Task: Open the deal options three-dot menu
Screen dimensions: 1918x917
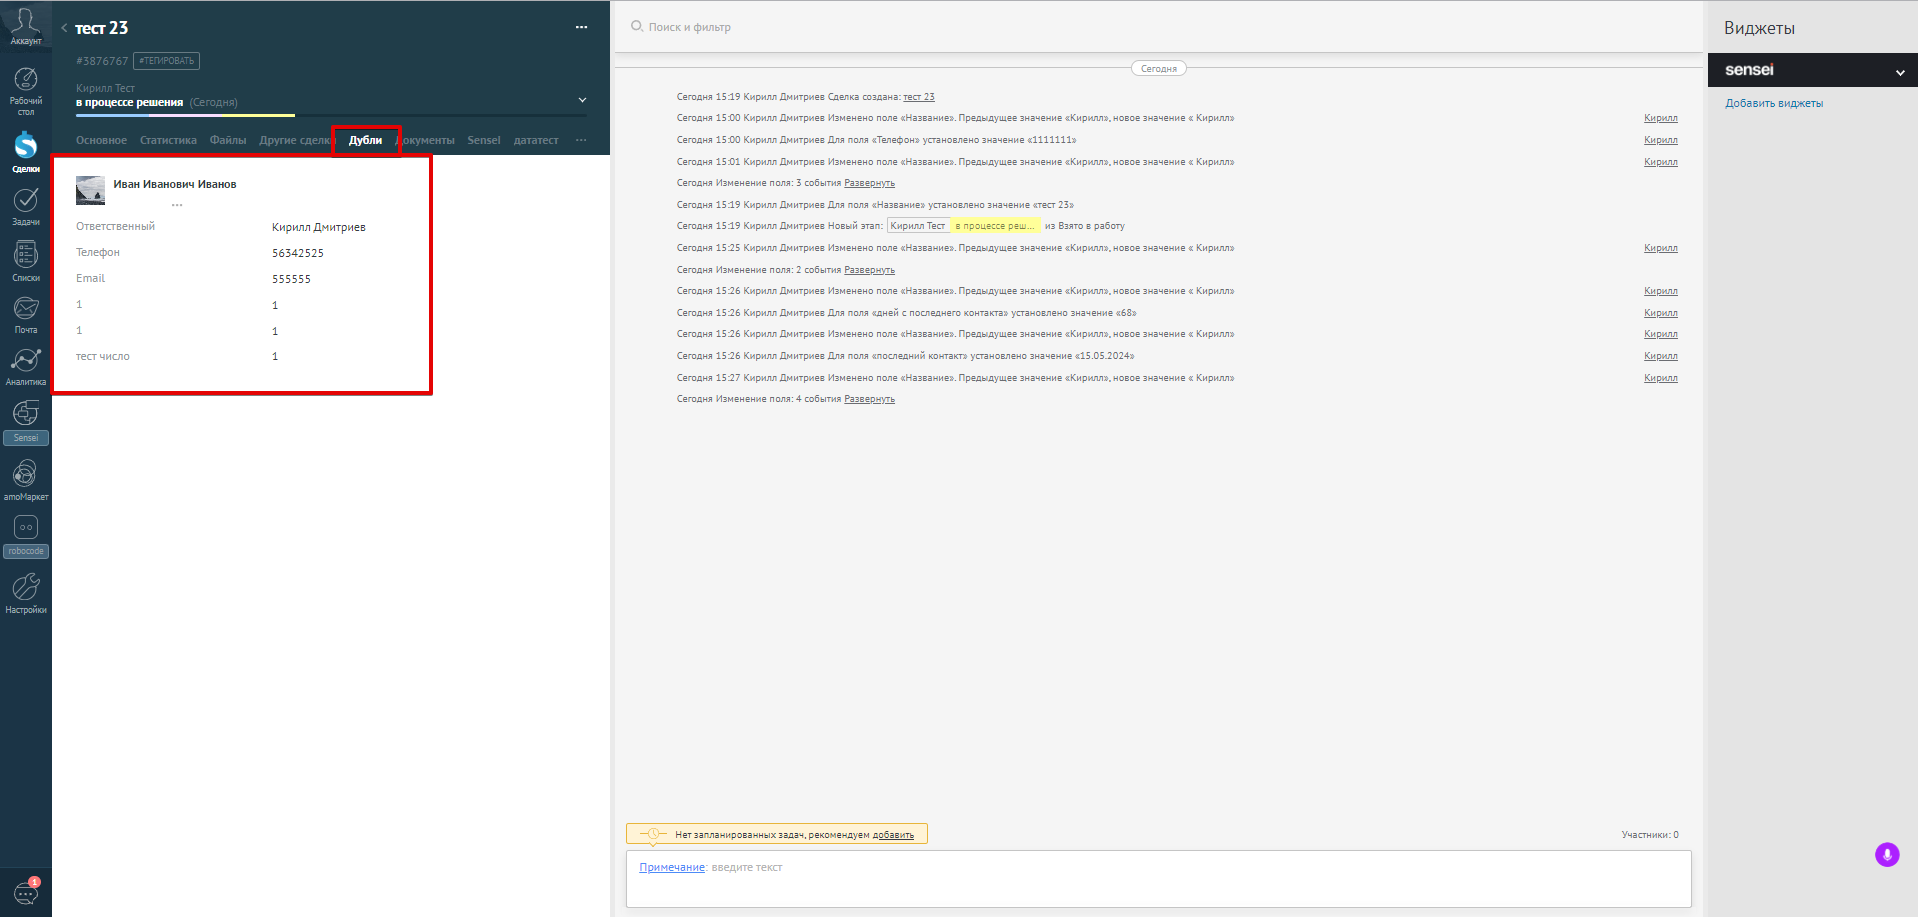Action: click(x=581, y=27)
